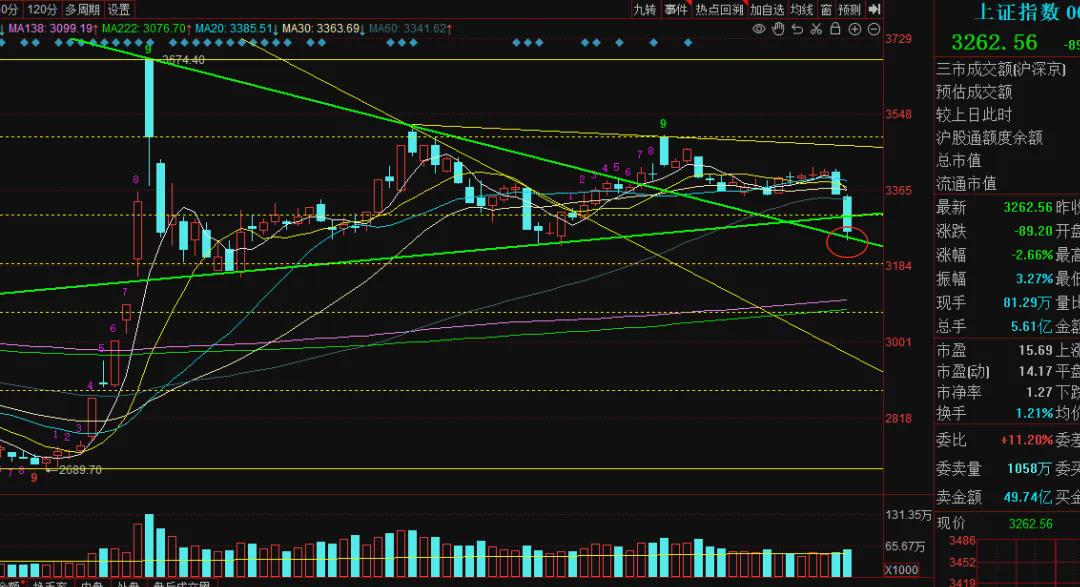Select 三市成交额(沪深京) row
Viewport: 1080px width, 587px height.
pyautogui.click(x=1000, y=69)
